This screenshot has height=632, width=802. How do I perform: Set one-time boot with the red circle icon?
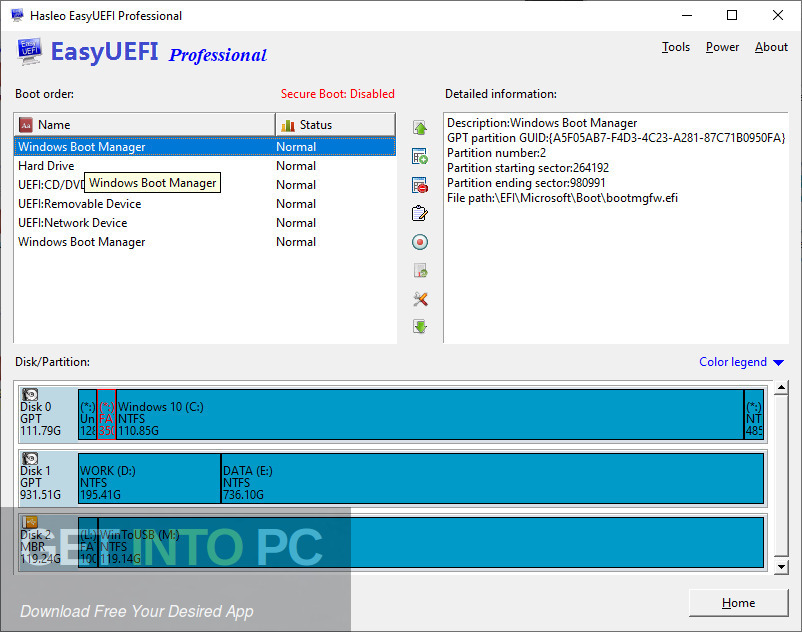tap(420, 242)
